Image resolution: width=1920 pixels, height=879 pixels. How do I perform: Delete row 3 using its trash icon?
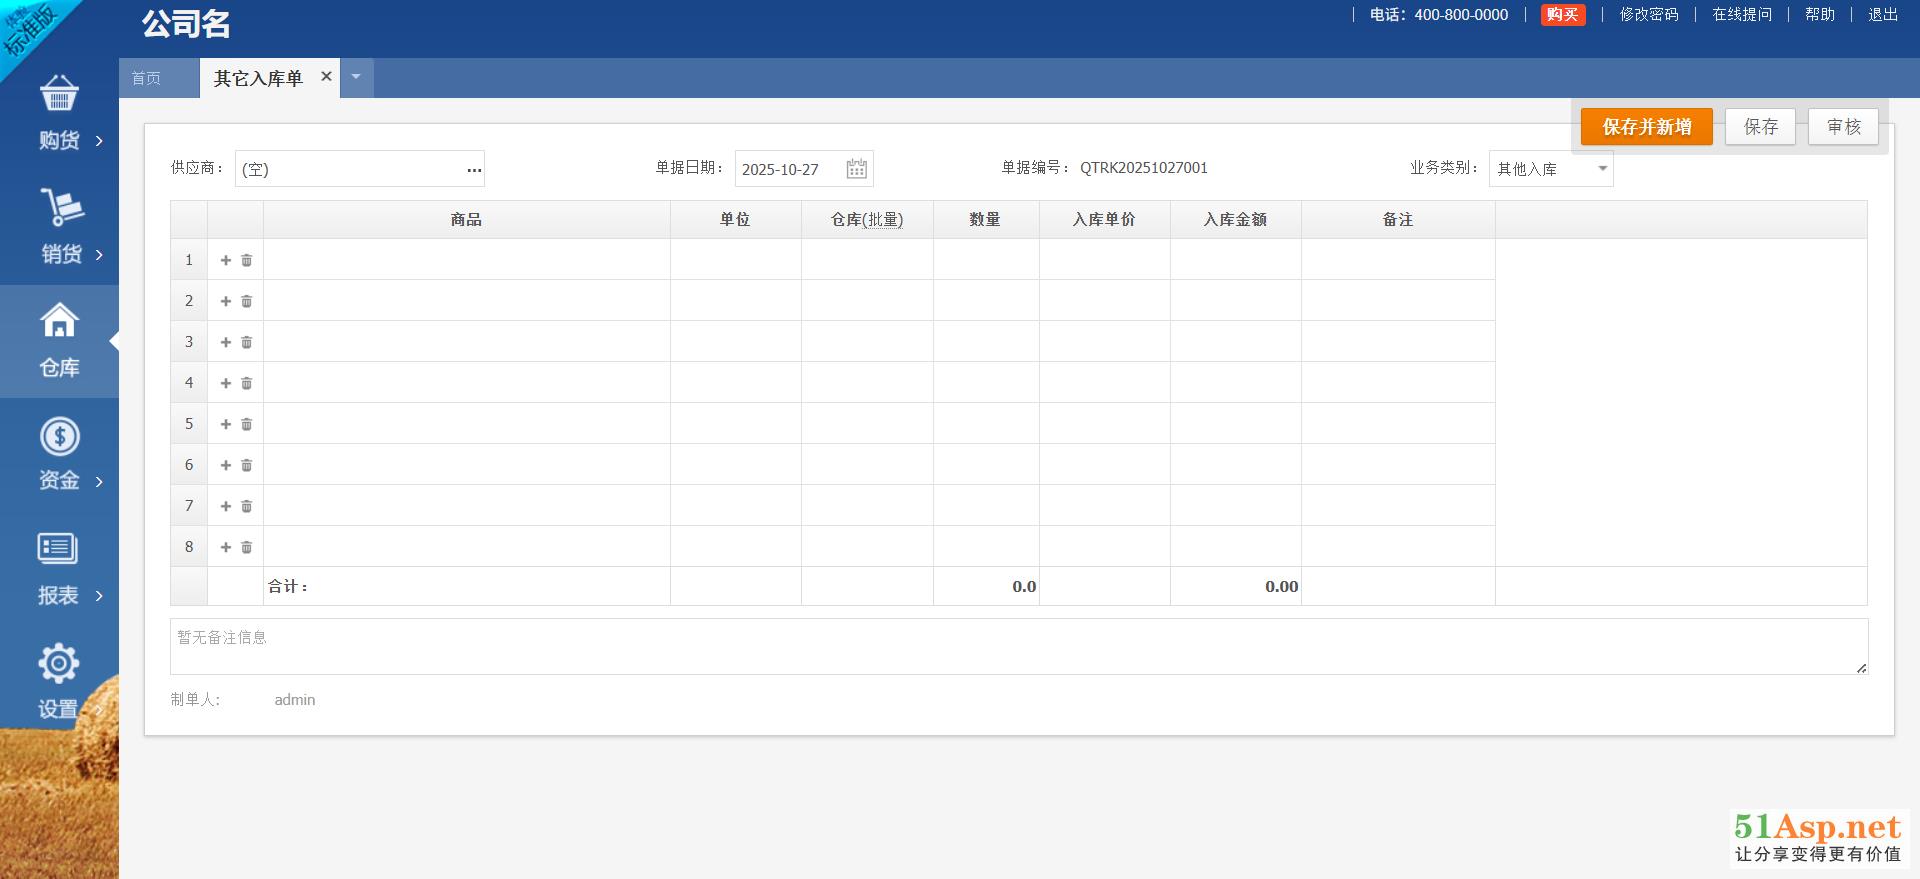coord(247,342)
